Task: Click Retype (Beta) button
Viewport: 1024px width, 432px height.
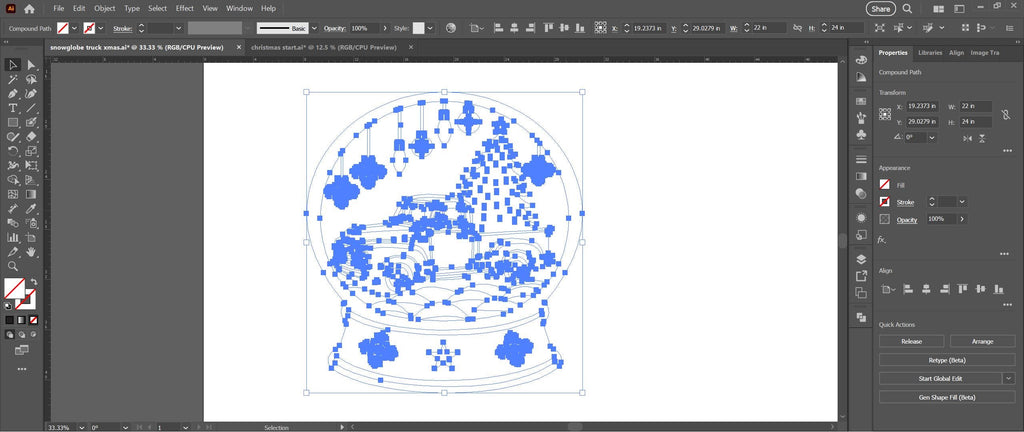Action: (947, 360)
